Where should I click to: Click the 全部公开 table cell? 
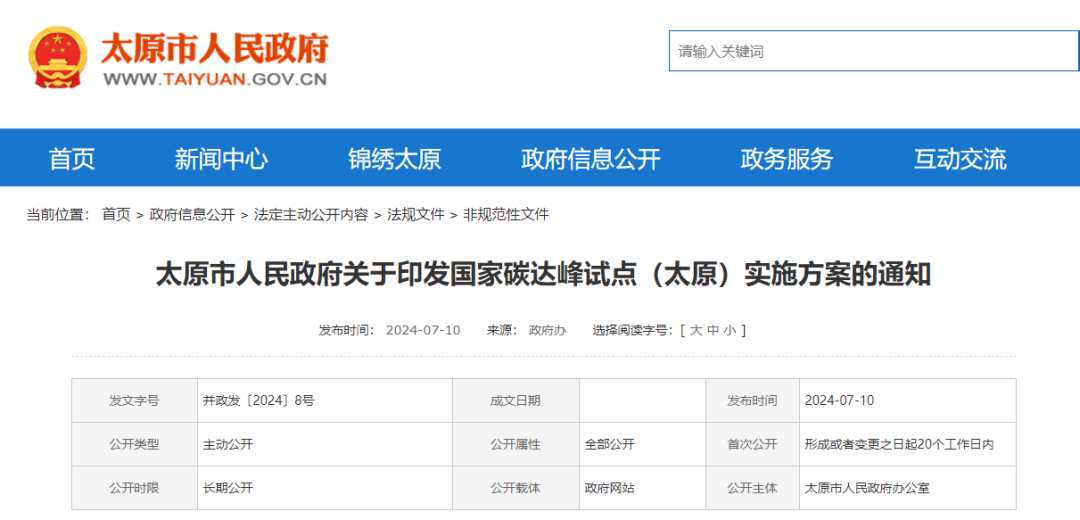tap(643, 444)
